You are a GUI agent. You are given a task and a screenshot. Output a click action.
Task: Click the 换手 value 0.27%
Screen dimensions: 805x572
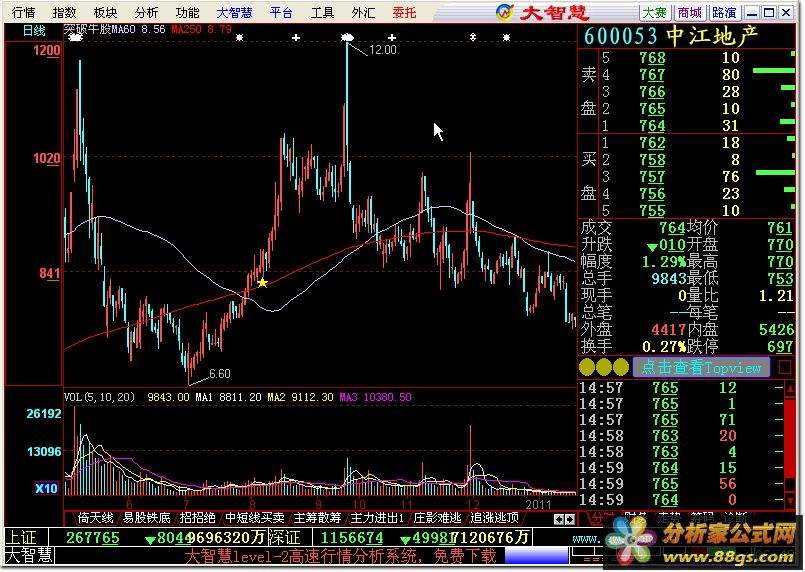pos(664,347)
